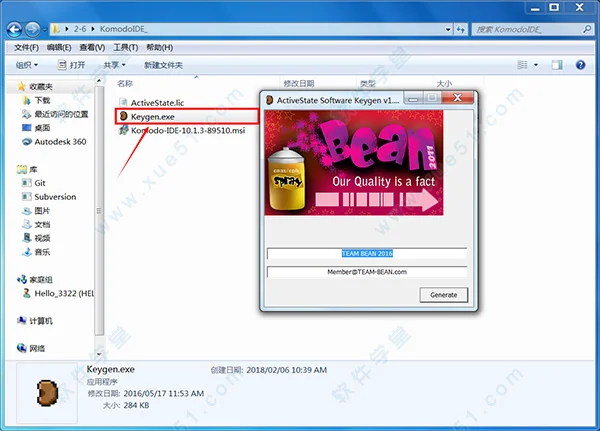Click the Keygen.exe preview icon in details pane
Image resolution: width=600 pixels, height=431 pixels.
(x=47, y=393)
